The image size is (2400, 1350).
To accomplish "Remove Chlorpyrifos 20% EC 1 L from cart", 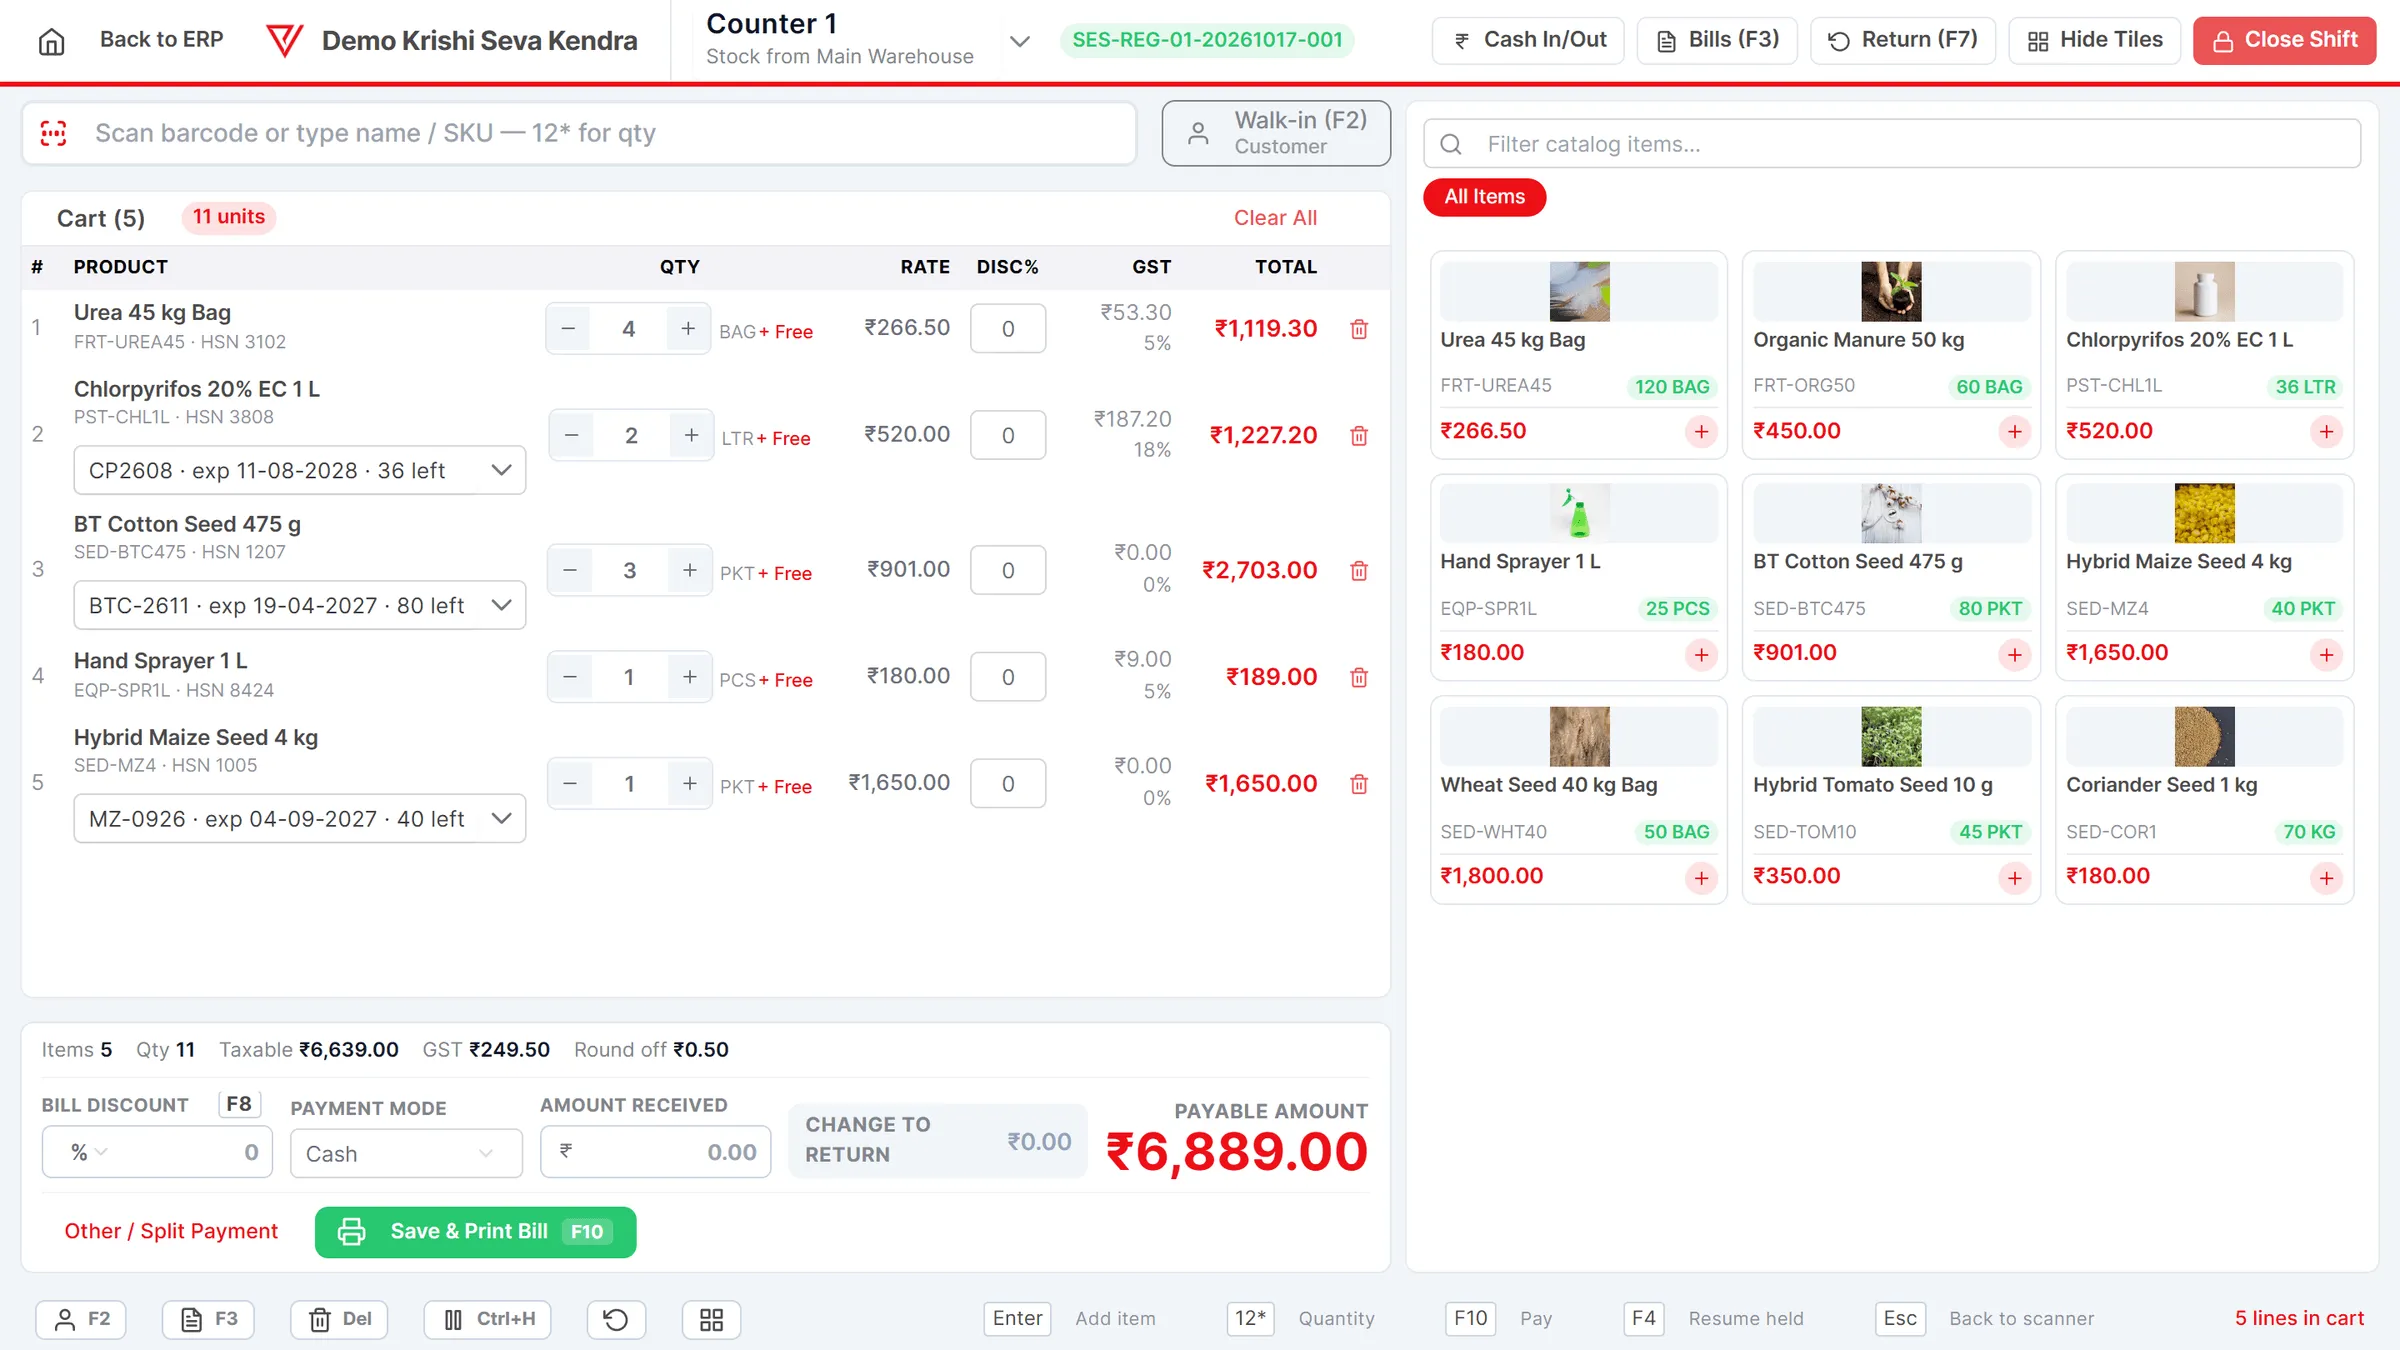I will (x=1359, y=436).
